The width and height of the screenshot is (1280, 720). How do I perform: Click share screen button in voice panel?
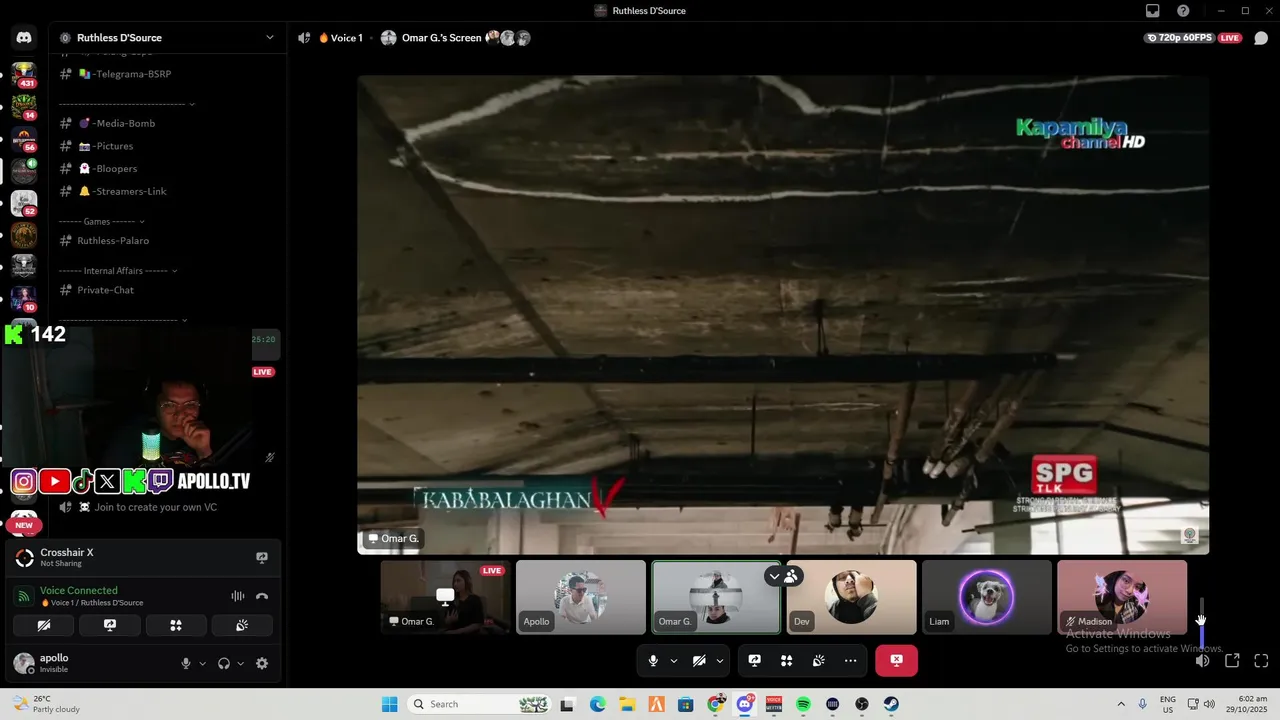tap(110, 625)
